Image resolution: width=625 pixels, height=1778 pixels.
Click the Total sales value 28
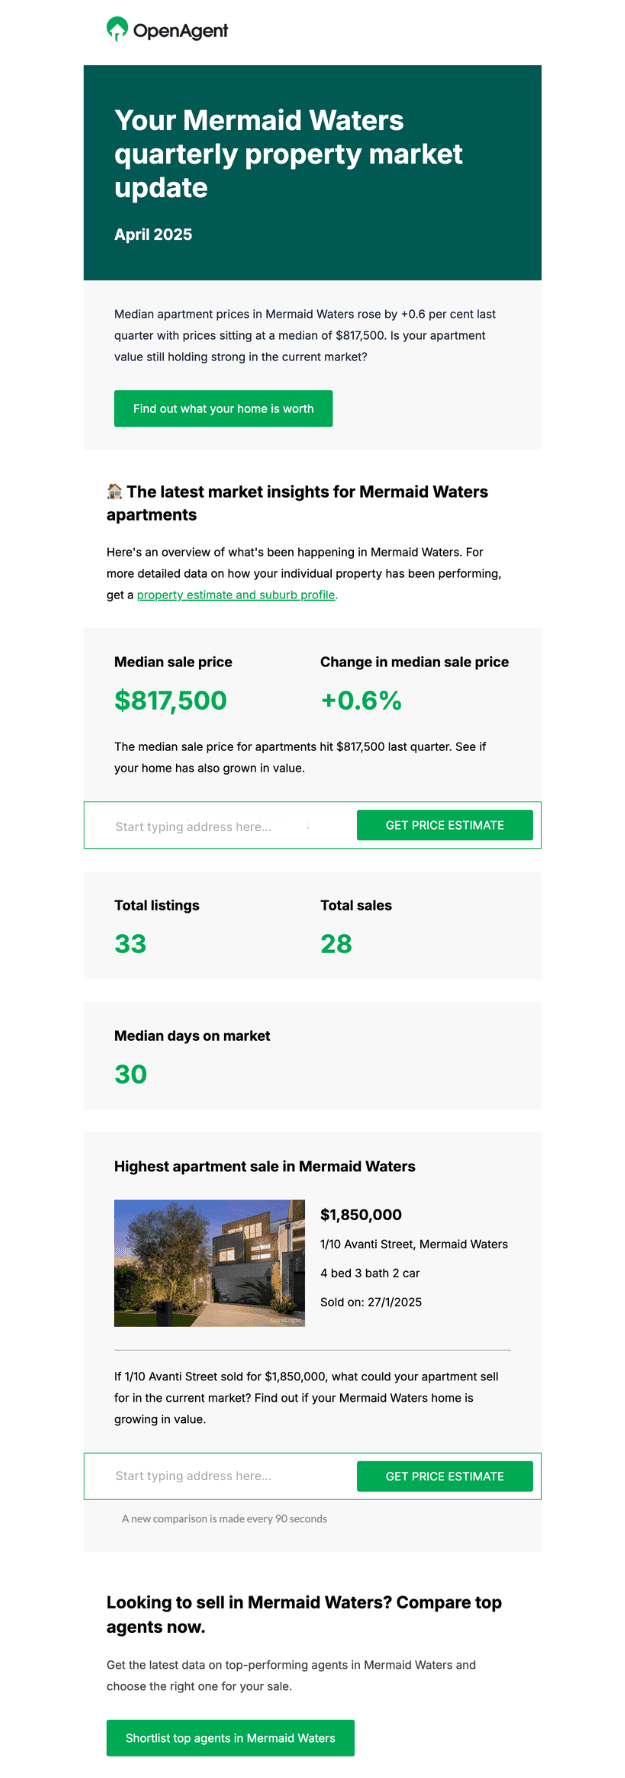336,944
